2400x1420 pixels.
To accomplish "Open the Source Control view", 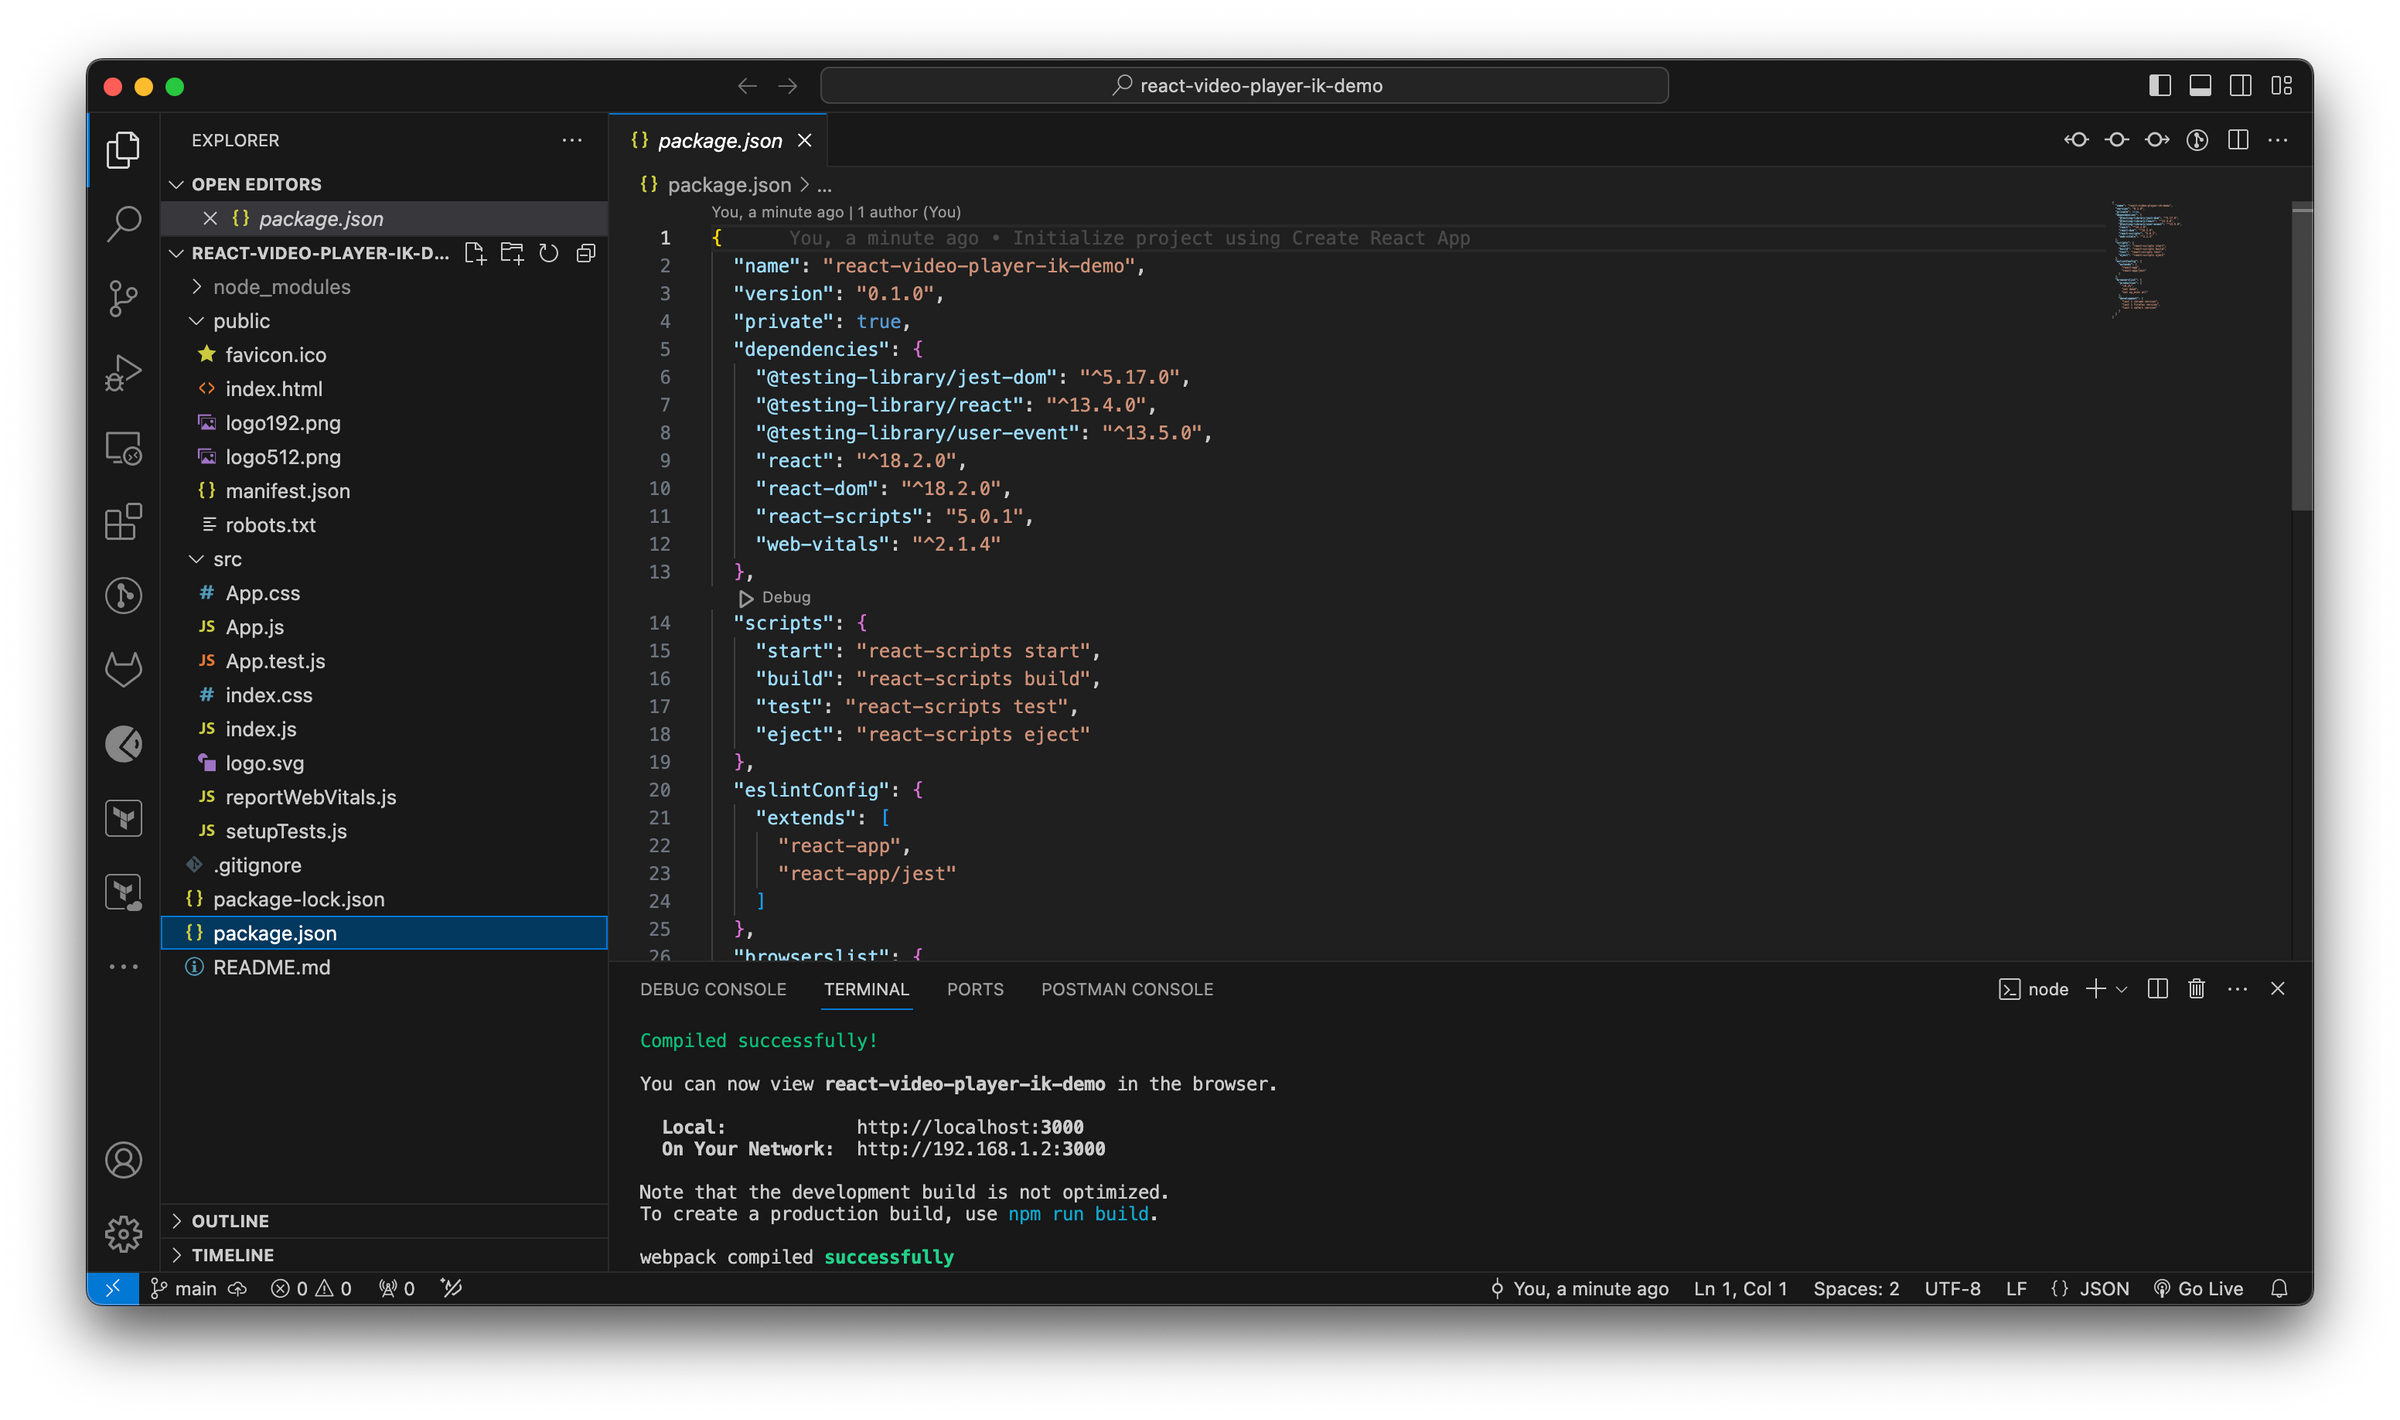I will [x=123, y=298].
